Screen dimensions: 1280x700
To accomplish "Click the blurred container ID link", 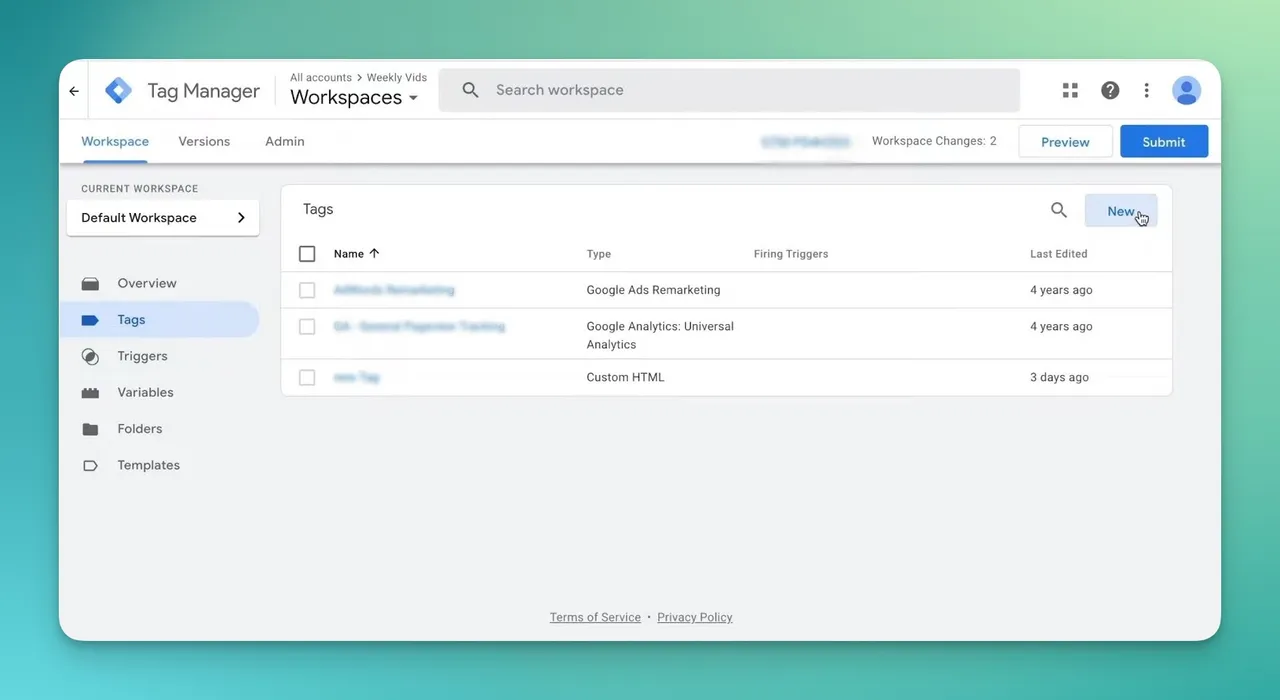I will point(805,143).
